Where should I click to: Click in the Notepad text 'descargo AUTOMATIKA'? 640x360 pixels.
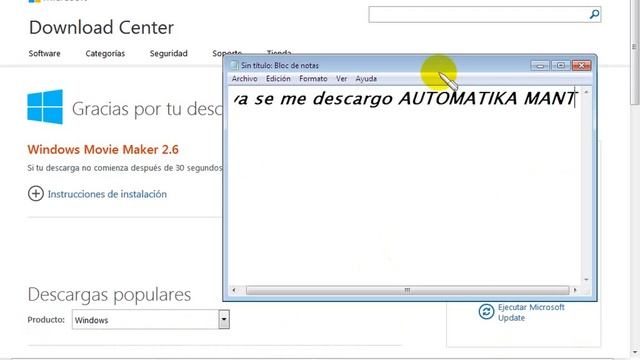tap(415, 99)
